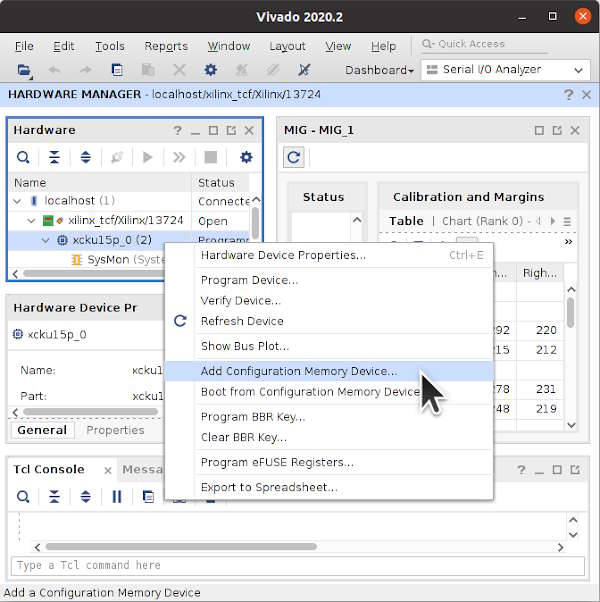Switch to the Table tab in Calibration
This screenshot has width=600, height=602.
click(406, 221)
